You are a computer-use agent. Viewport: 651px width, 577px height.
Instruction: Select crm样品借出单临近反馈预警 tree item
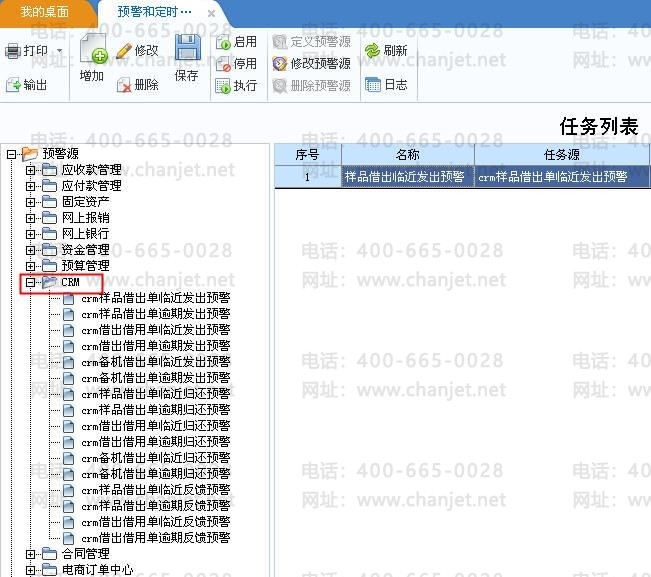click(156, 490)
